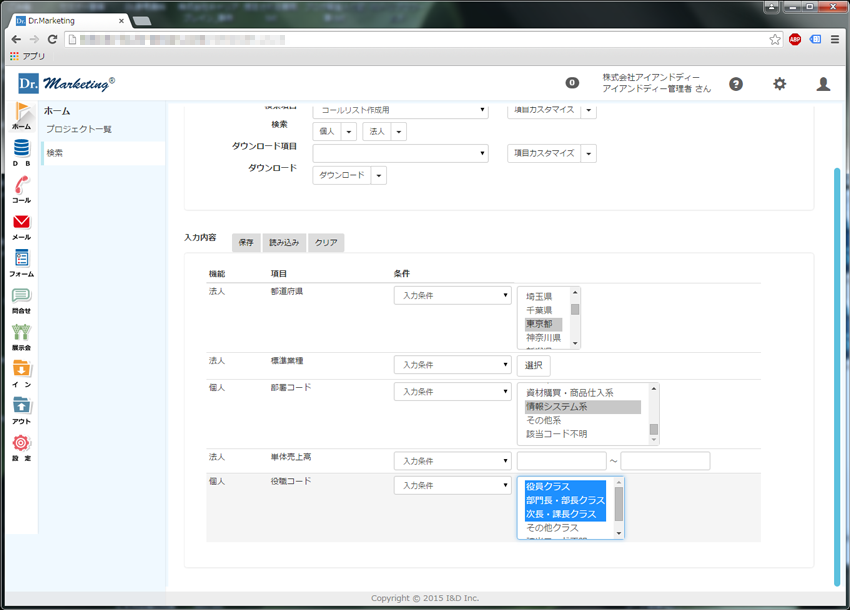This screenshot has height=610, width=850.
Task: Open the user profile icon
Action: click(x=823, y=84)
